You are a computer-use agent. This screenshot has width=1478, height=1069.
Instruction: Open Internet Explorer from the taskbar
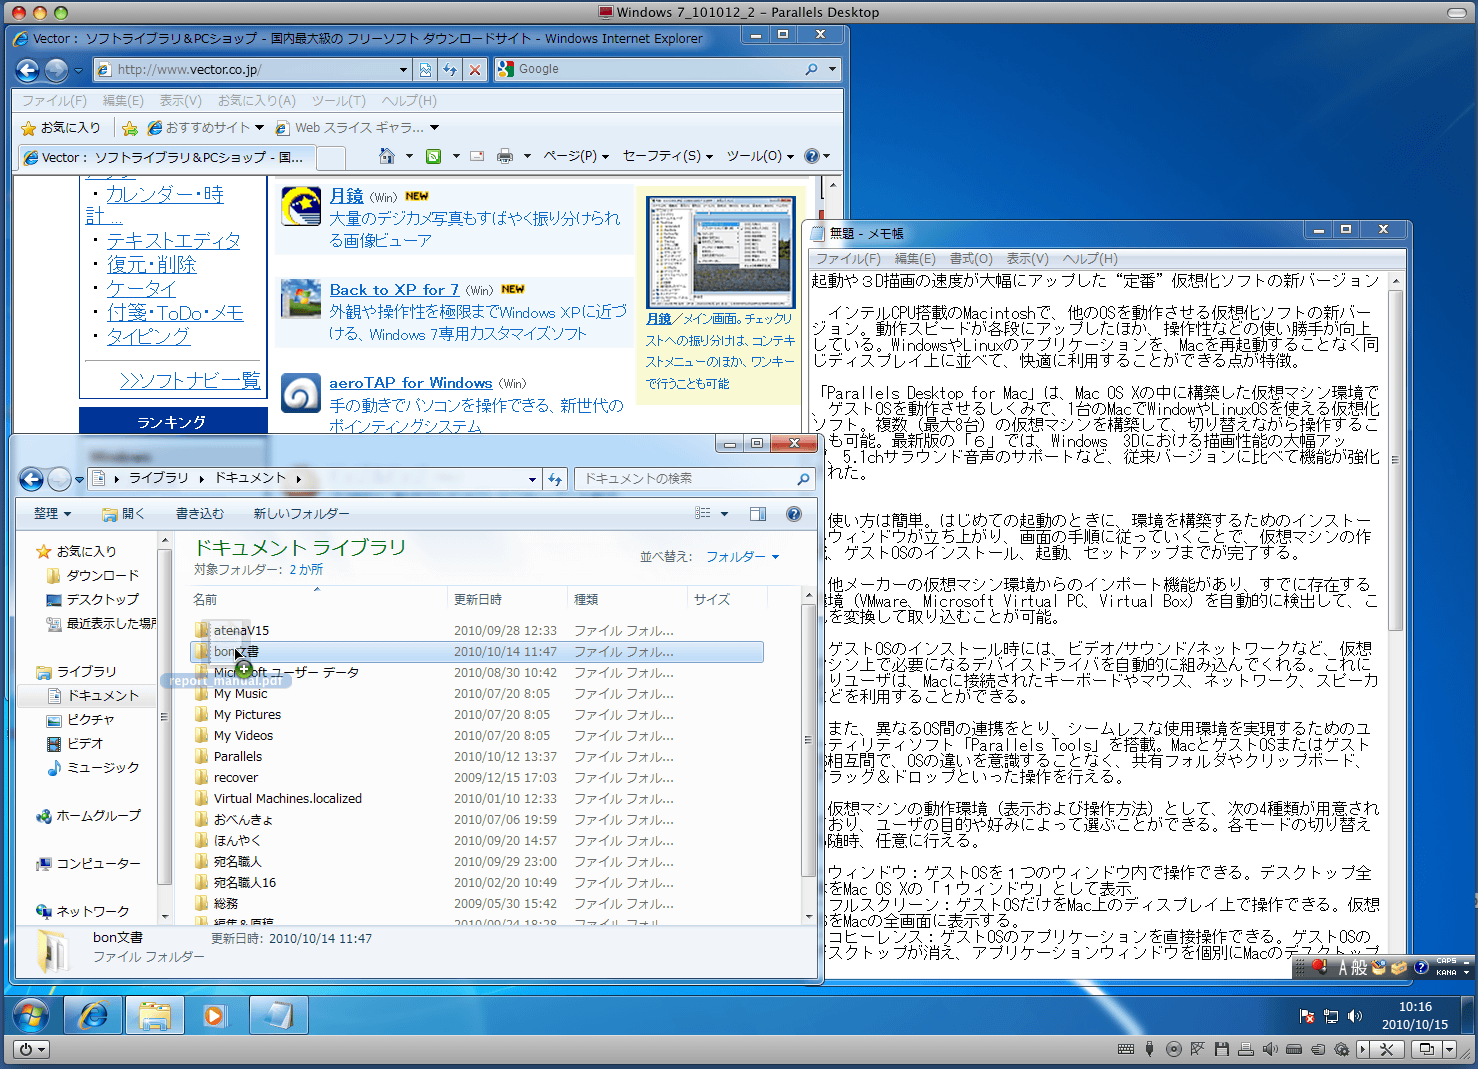93,1016
